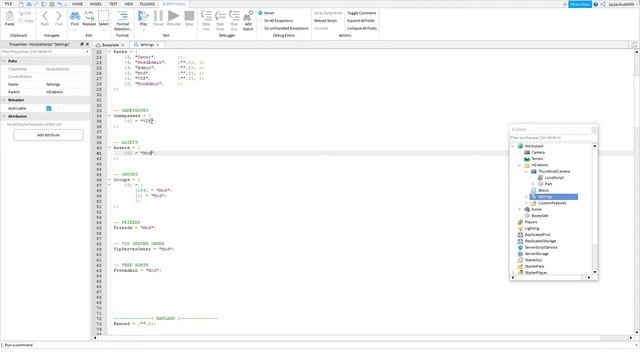640x360 pixels.
Task: Open the Find dropdown arrow below Find
Action: (75, 30)
